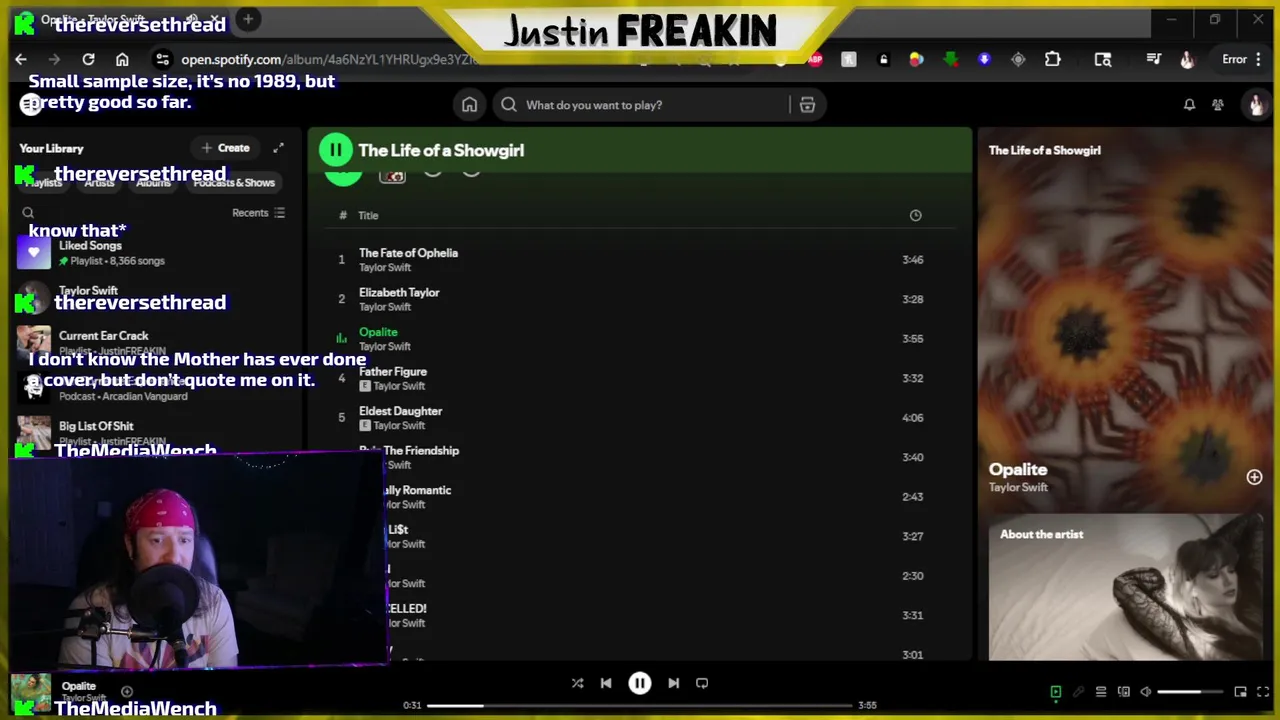Open the Spotify profile avatar menu
1280x720 pixels.
(1256, 105)
